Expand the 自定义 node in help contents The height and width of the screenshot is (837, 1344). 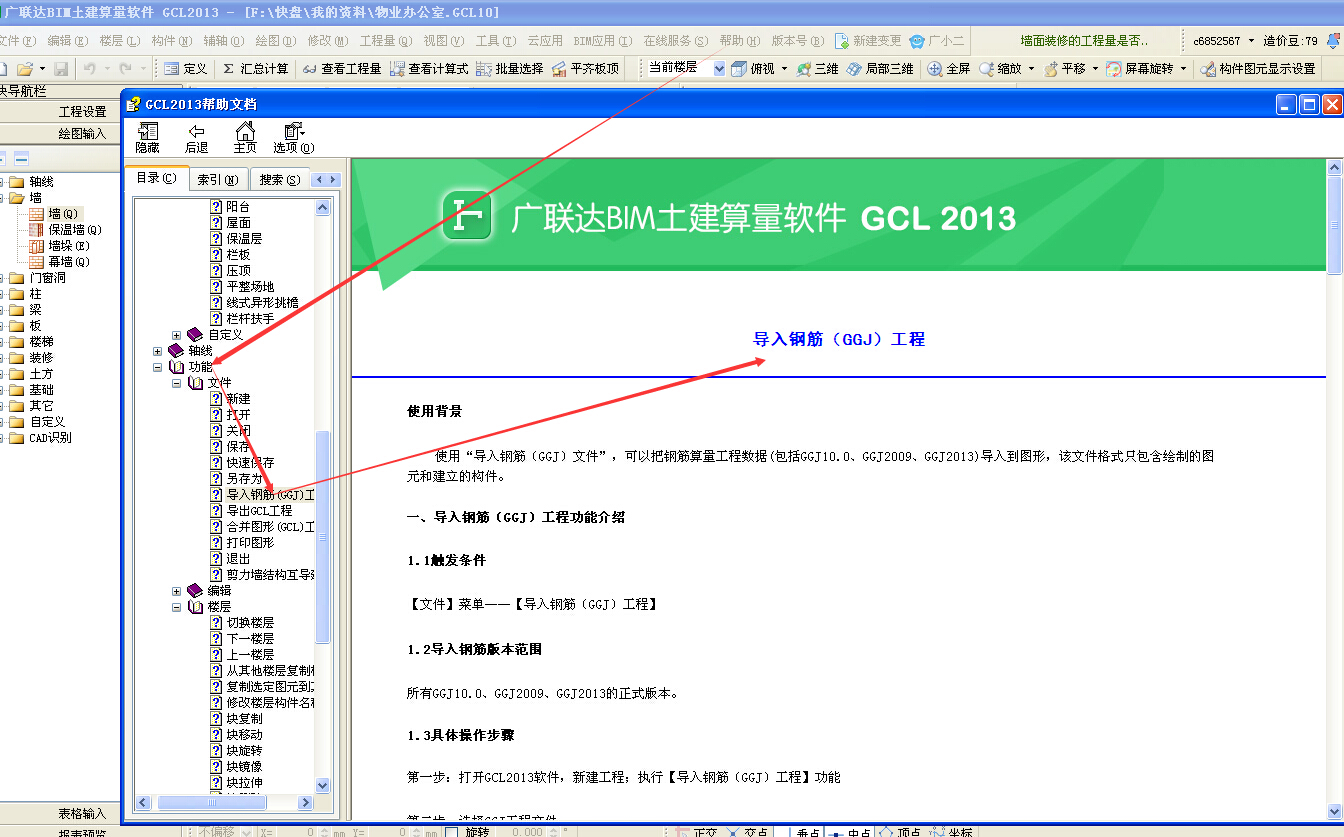[176, 335]
